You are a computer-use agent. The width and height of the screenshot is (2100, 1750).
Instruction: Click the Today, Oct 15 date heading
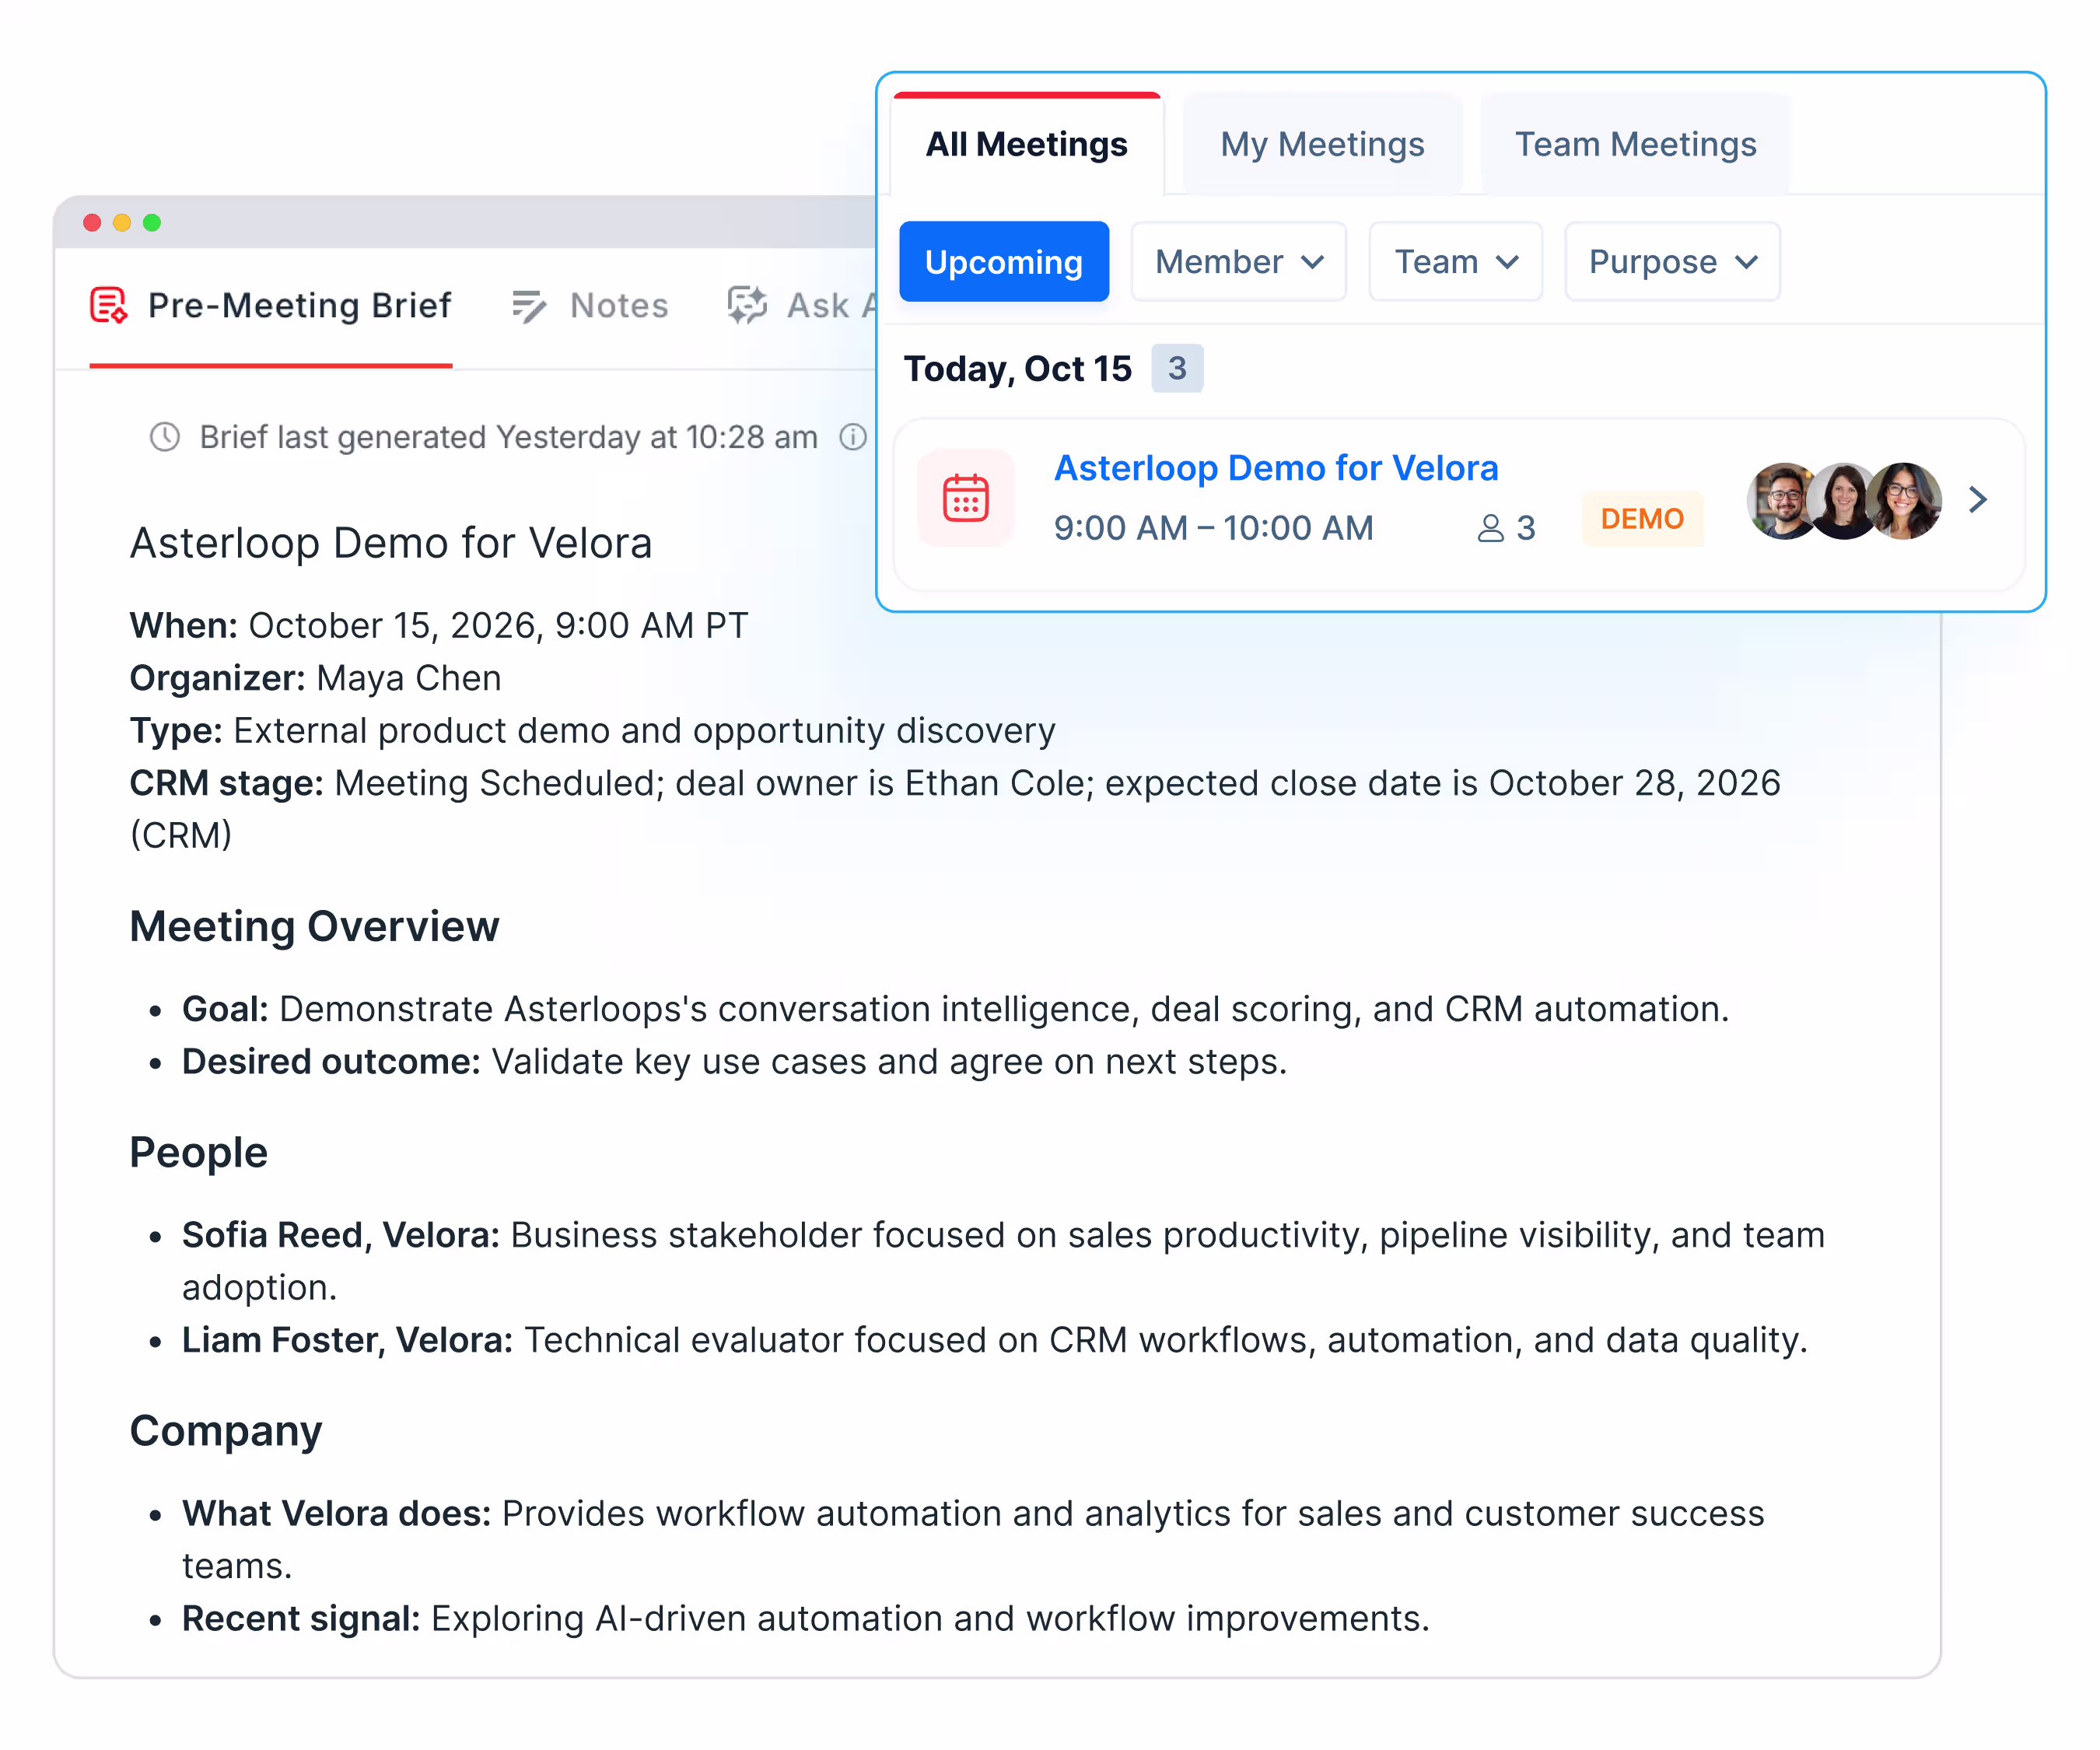(1017, 369)
